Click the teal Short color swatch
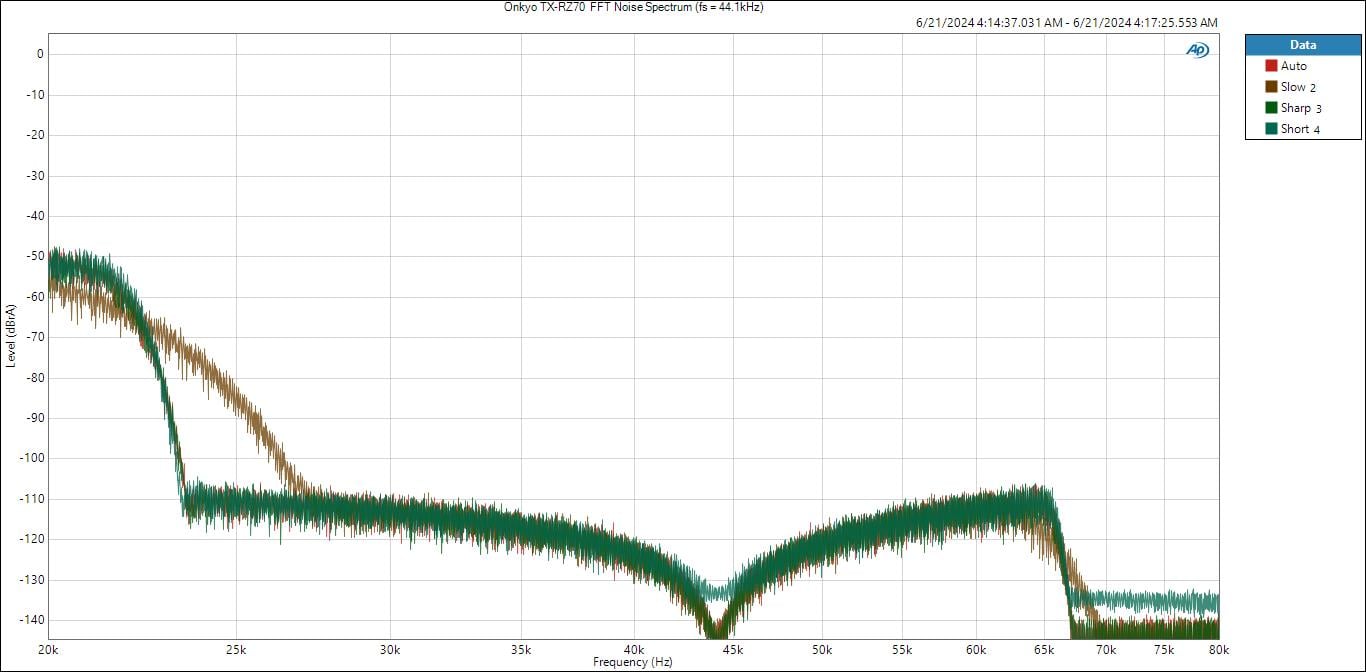Image resolution: width=1366 pixels, height=672 pixels. pyautogui.click(x=1271, y=129)
